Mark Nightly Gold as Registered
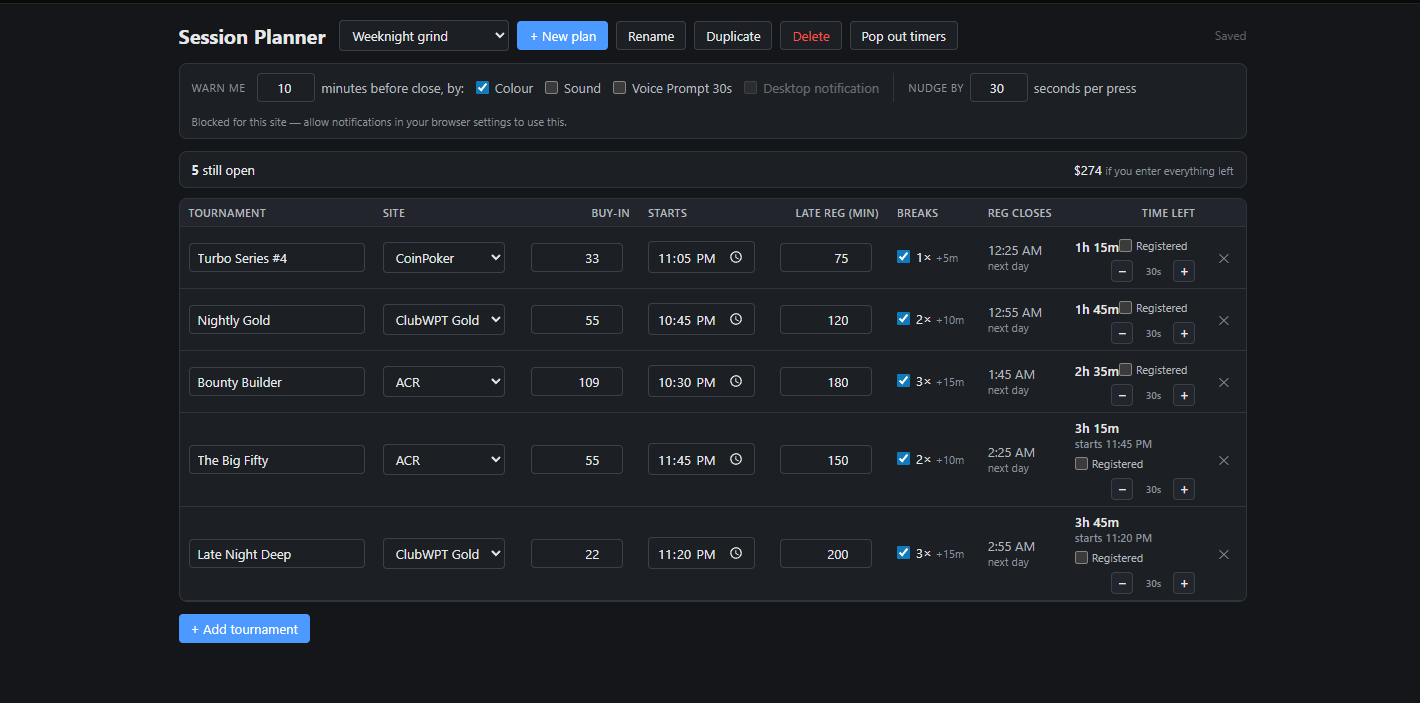Image resolution: width=1420 pixels, height=703 pixels. coord(1125,307)
